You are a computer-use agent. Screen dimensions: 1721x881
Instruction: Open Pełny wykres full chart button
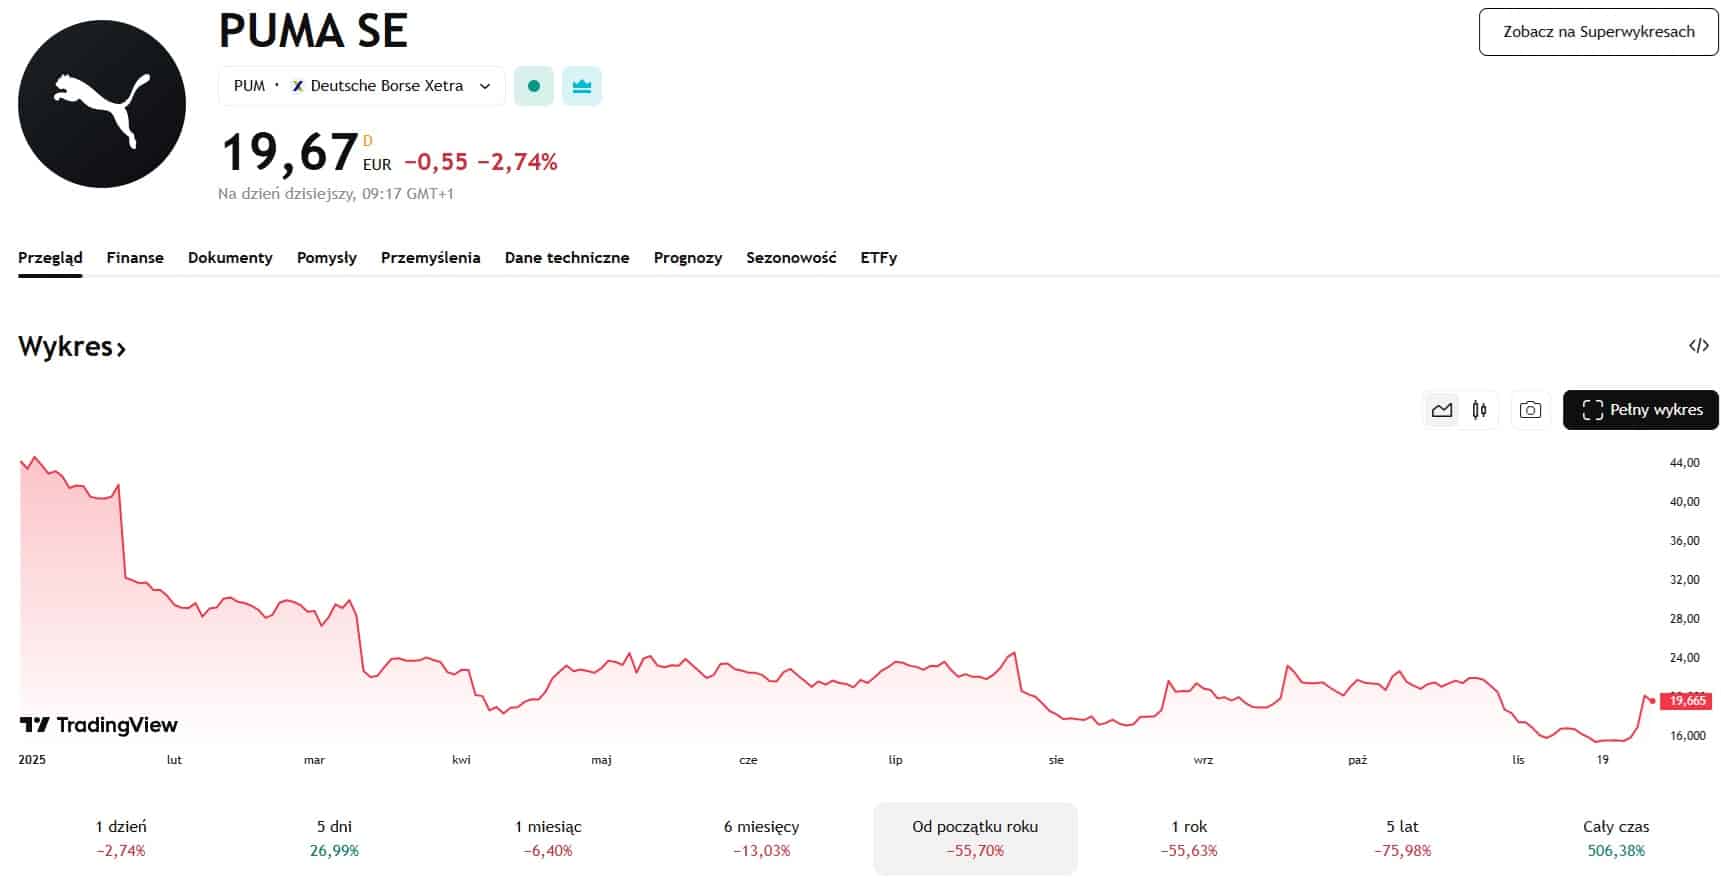point(1640,410)
